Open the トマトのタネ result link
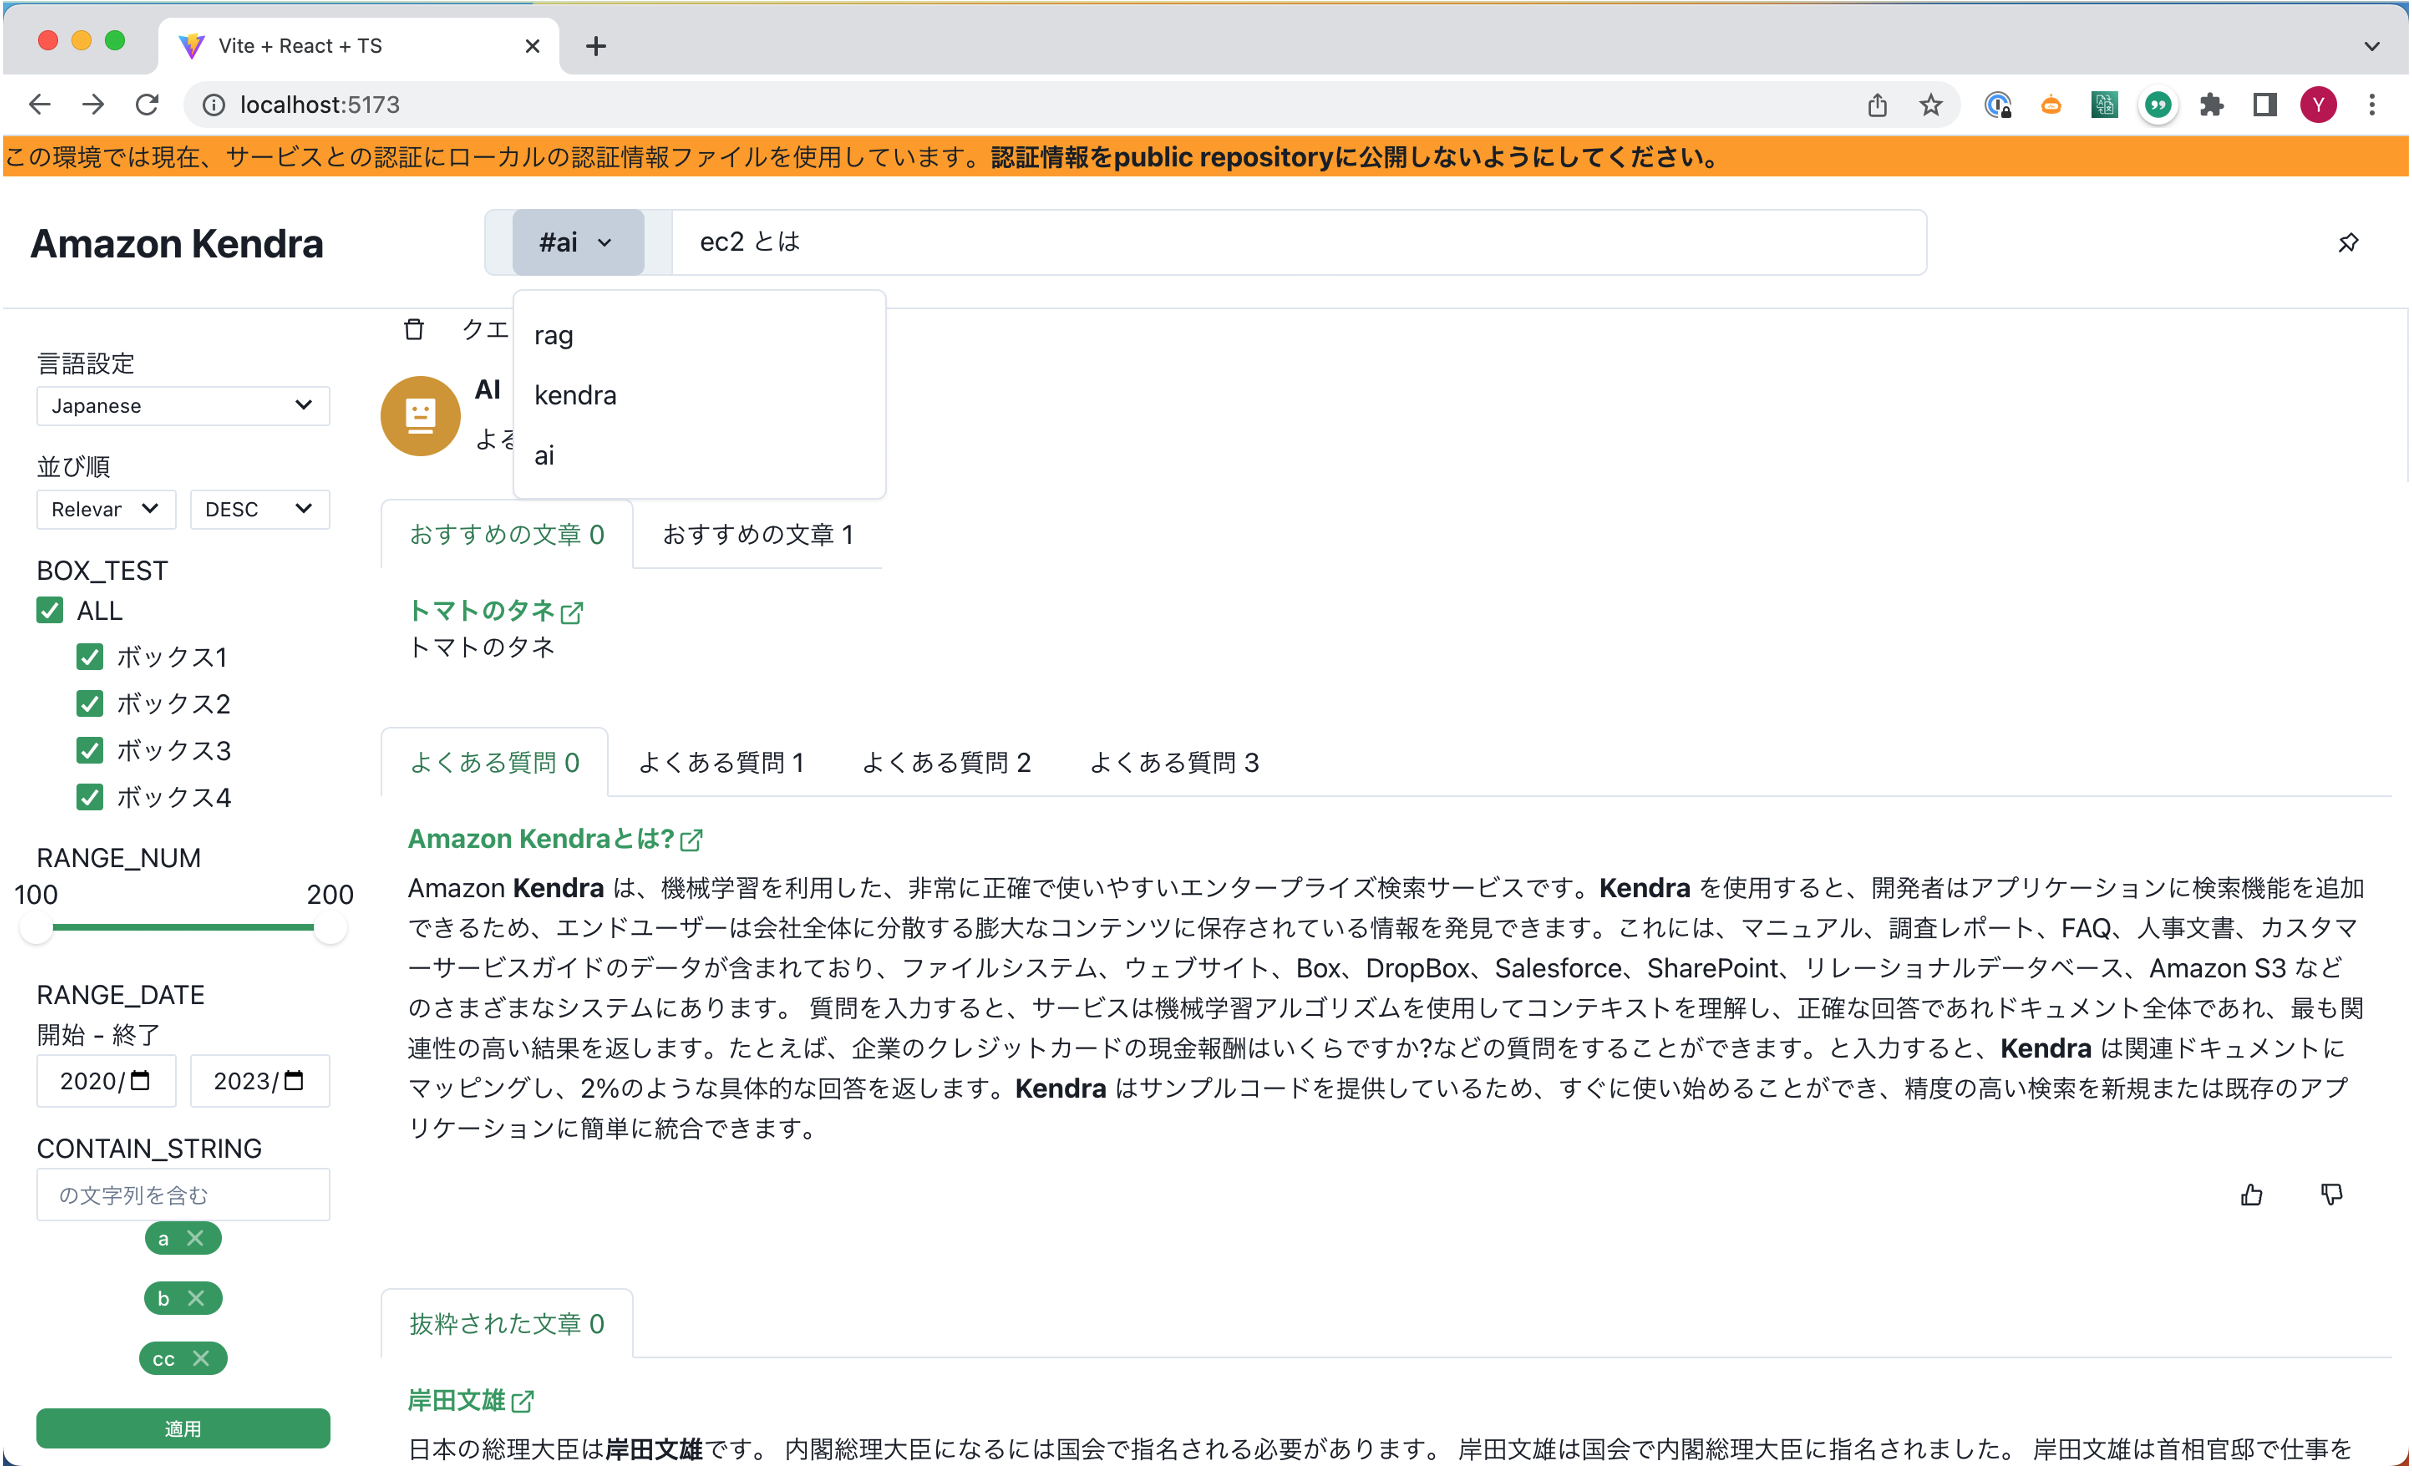Image resolution: width=2412 pixels, height=1484 pixels. [x=482, y=611]
